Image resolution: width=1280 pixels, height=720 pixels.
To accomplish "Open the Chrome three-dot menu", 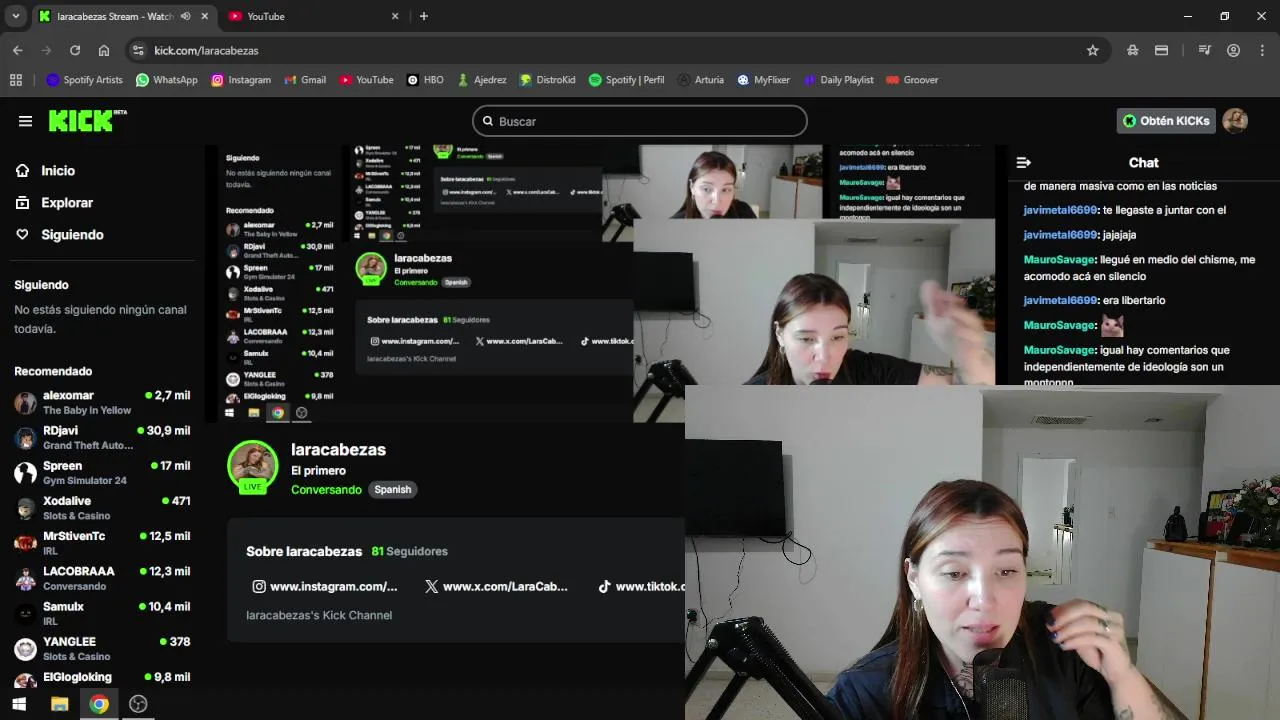I will [x=1262, y=50].
